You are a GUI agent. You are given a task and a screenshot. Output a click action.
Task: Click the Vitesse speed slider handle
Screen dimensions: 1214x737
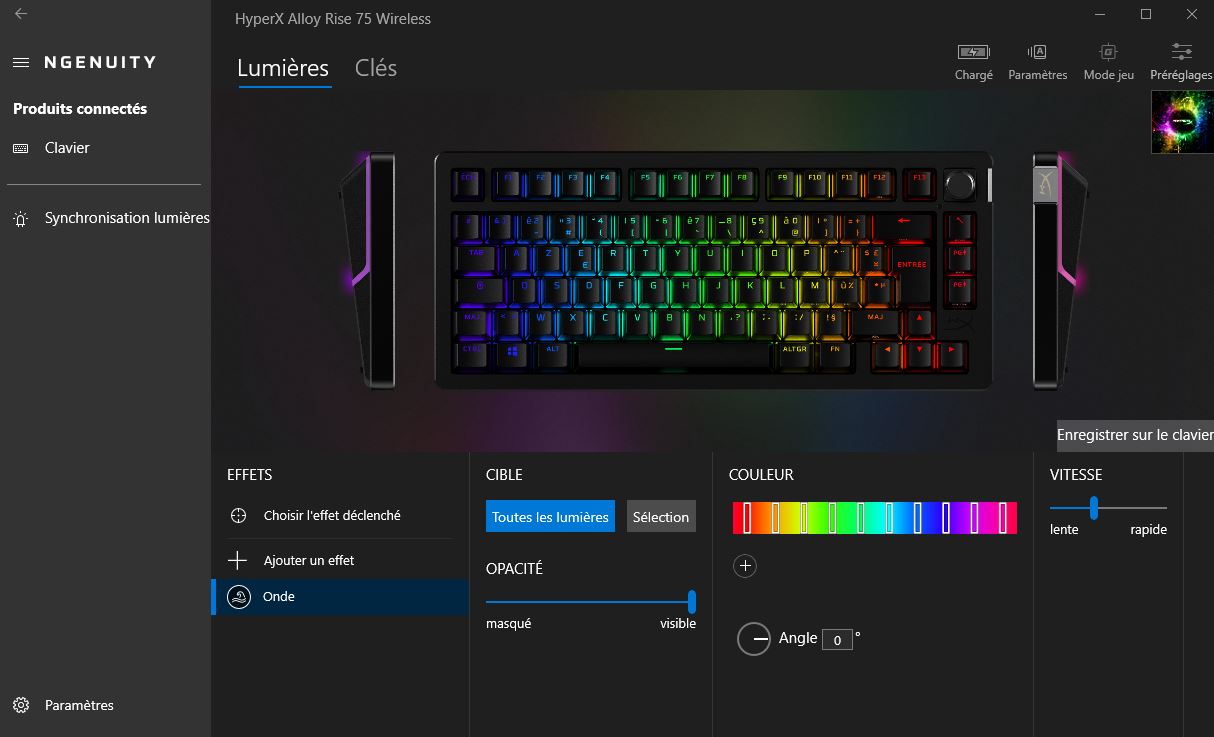1094,508
